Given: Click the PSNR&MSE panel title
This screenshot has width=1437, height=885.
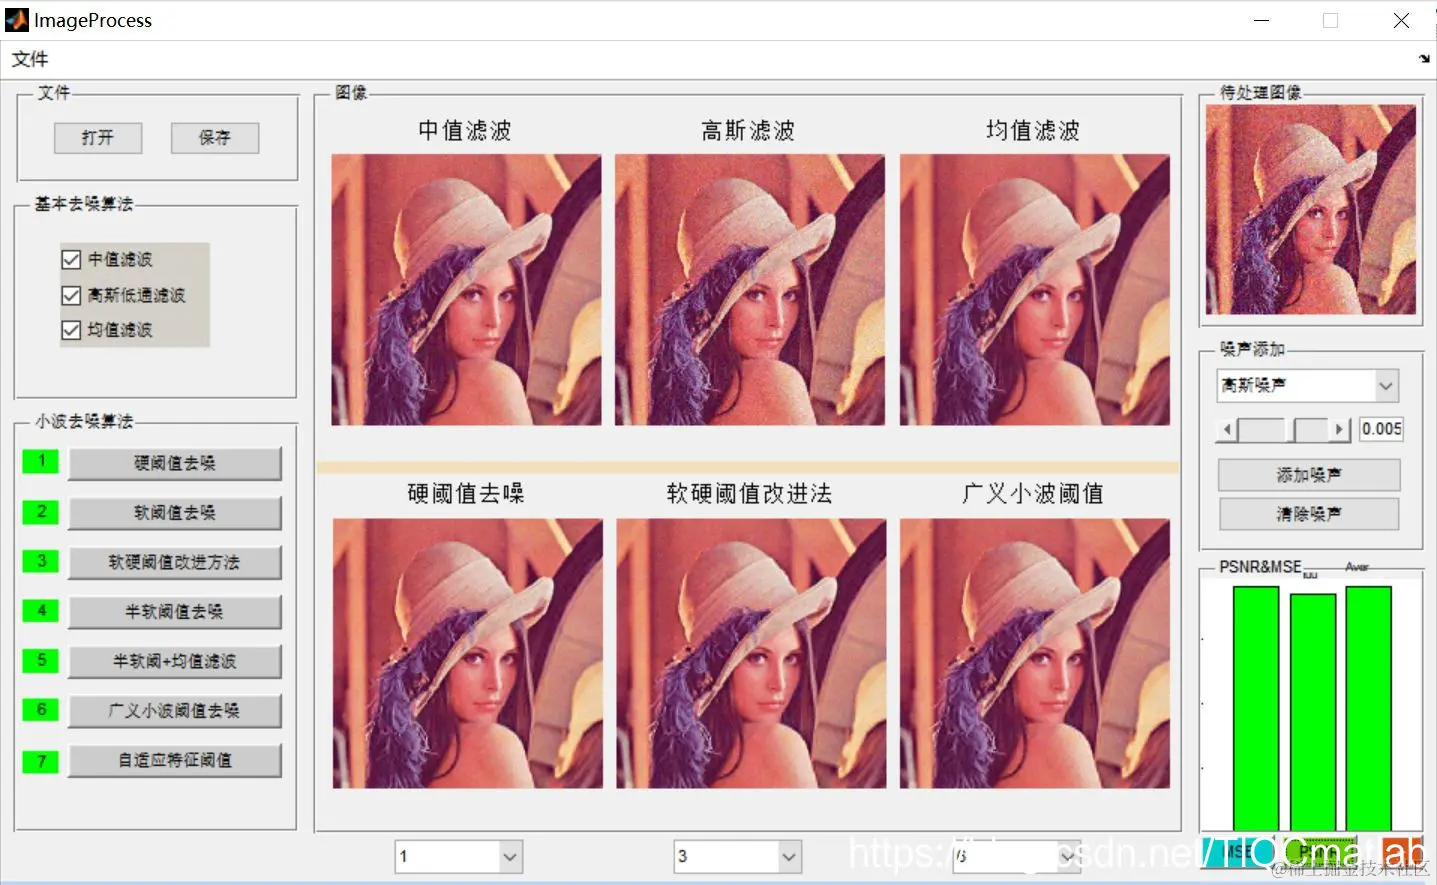Looking at the screenshot, I should [x=1260, y=567].
